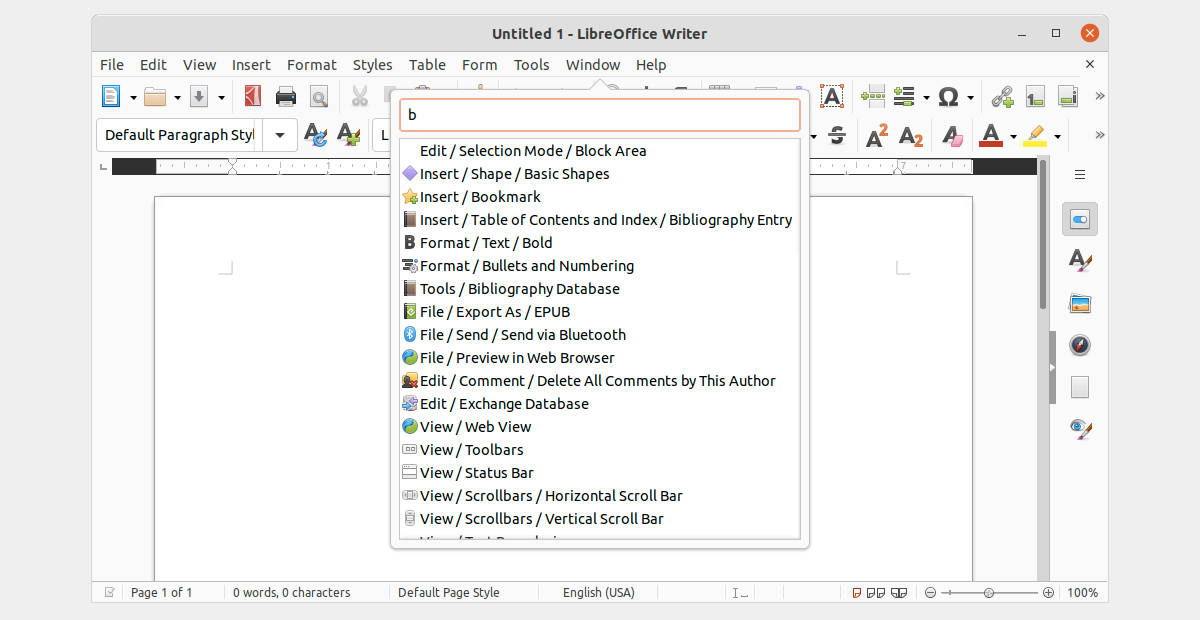The width and height of the screenshot is (1200, 620).
Task: Select Format / Text / Bold from the results
Action: click(485, 242)
